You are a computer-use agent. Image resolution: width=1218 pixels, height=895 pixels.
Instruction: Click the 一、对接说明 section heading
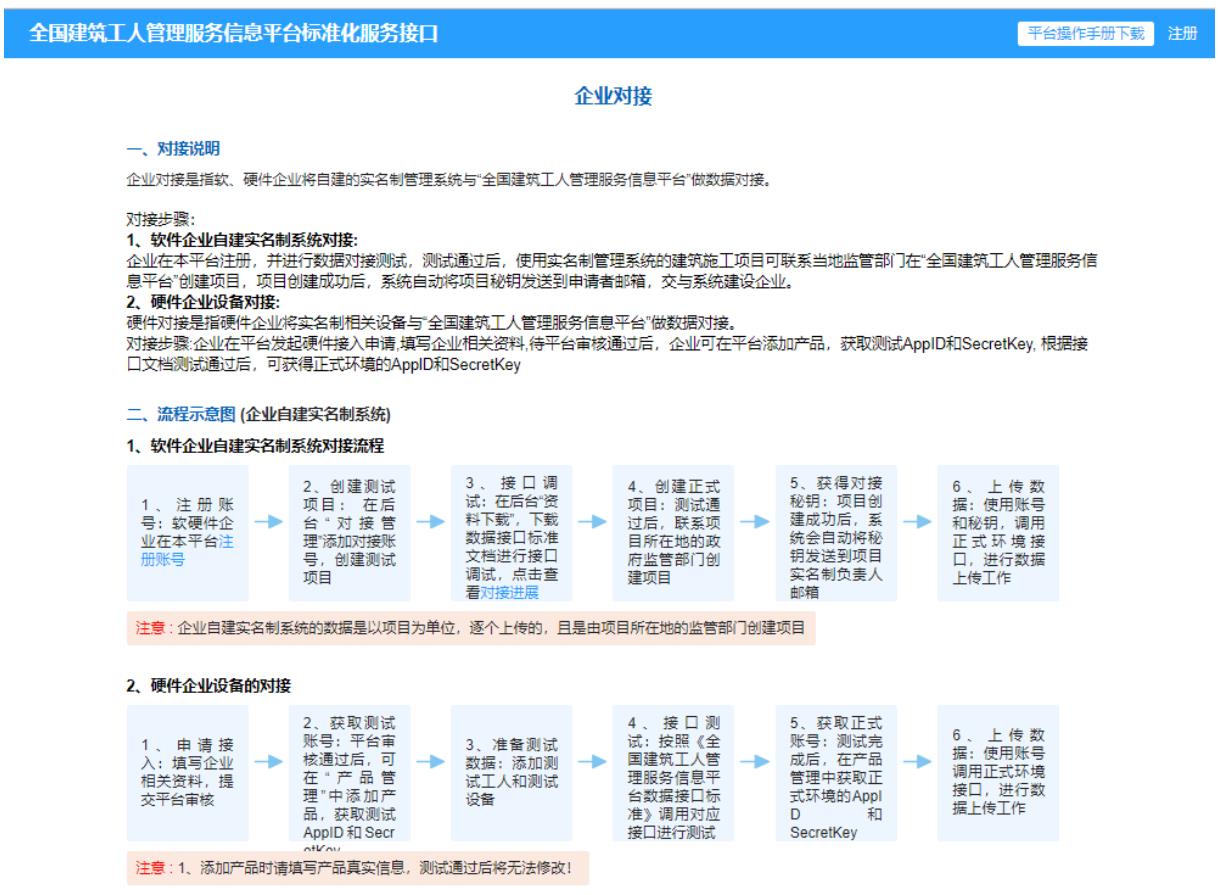pos(166,150)
